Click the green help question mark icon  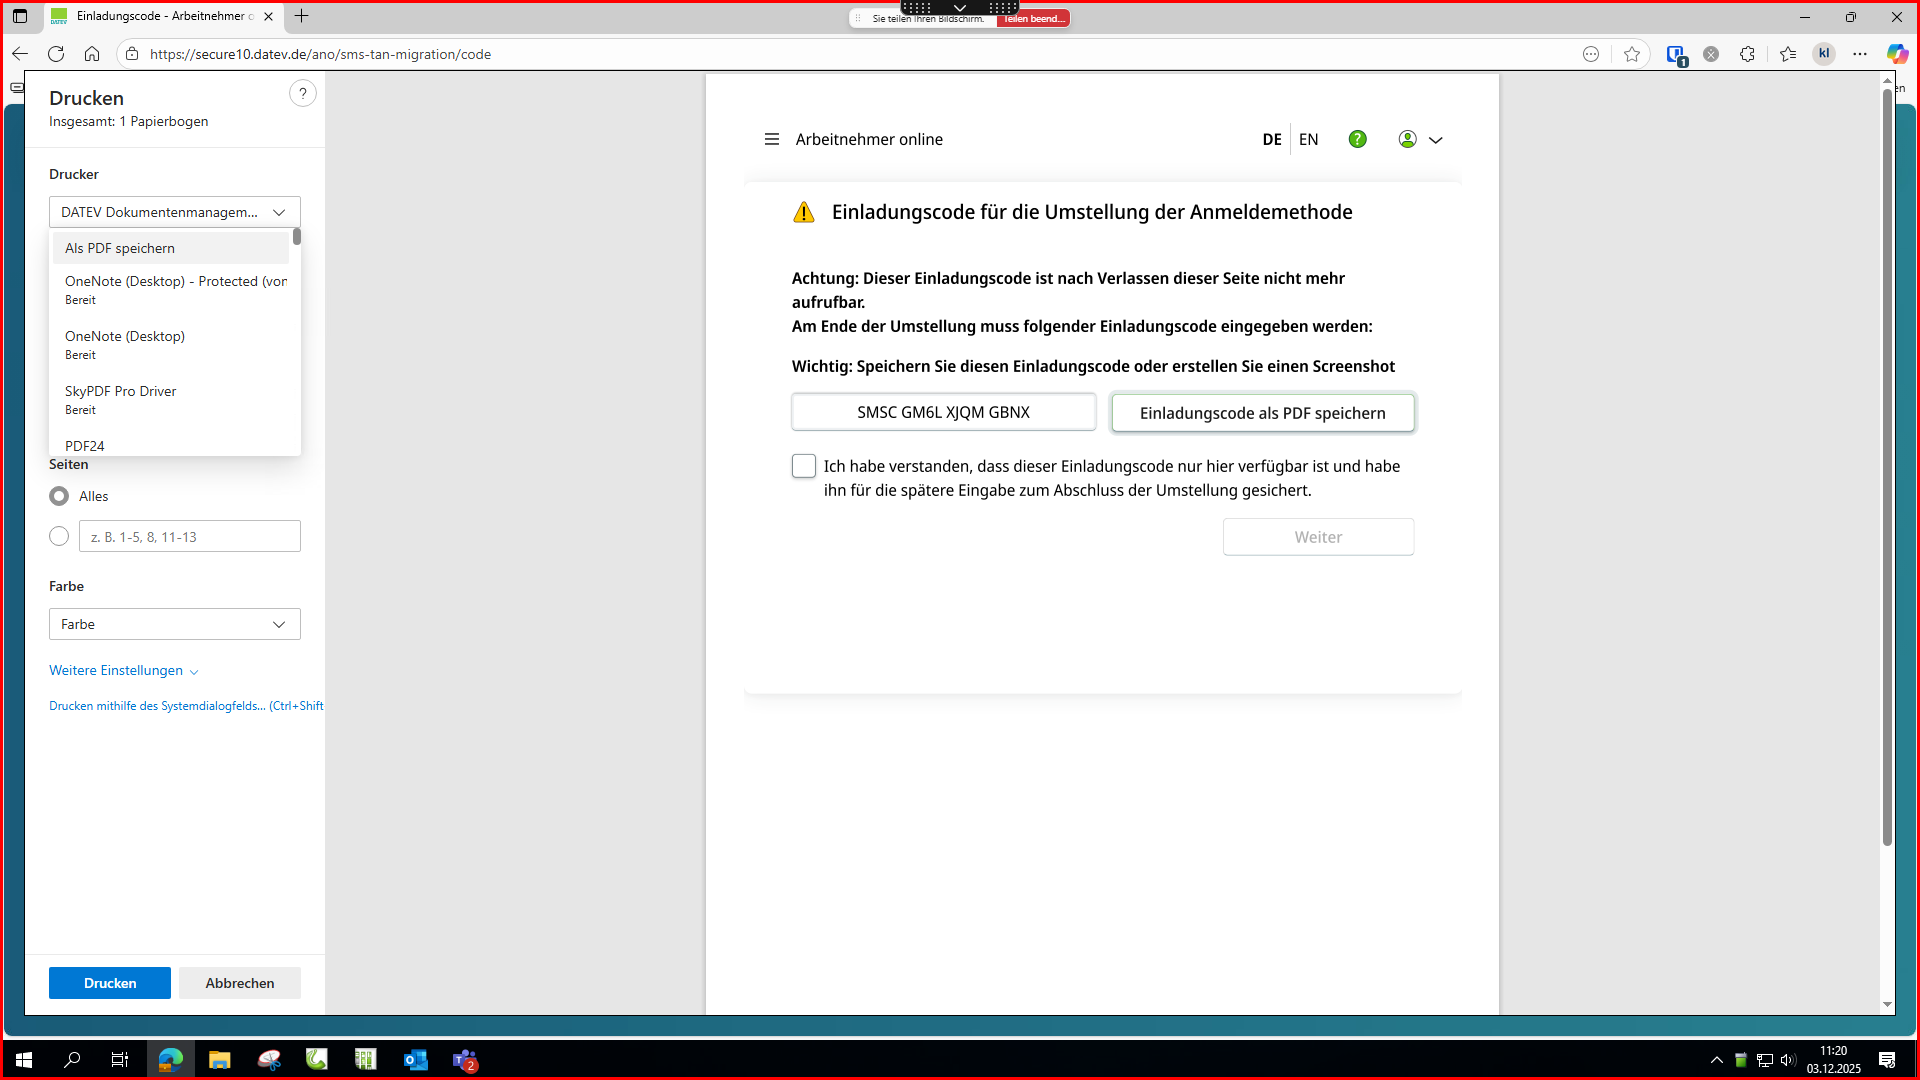1357,139
